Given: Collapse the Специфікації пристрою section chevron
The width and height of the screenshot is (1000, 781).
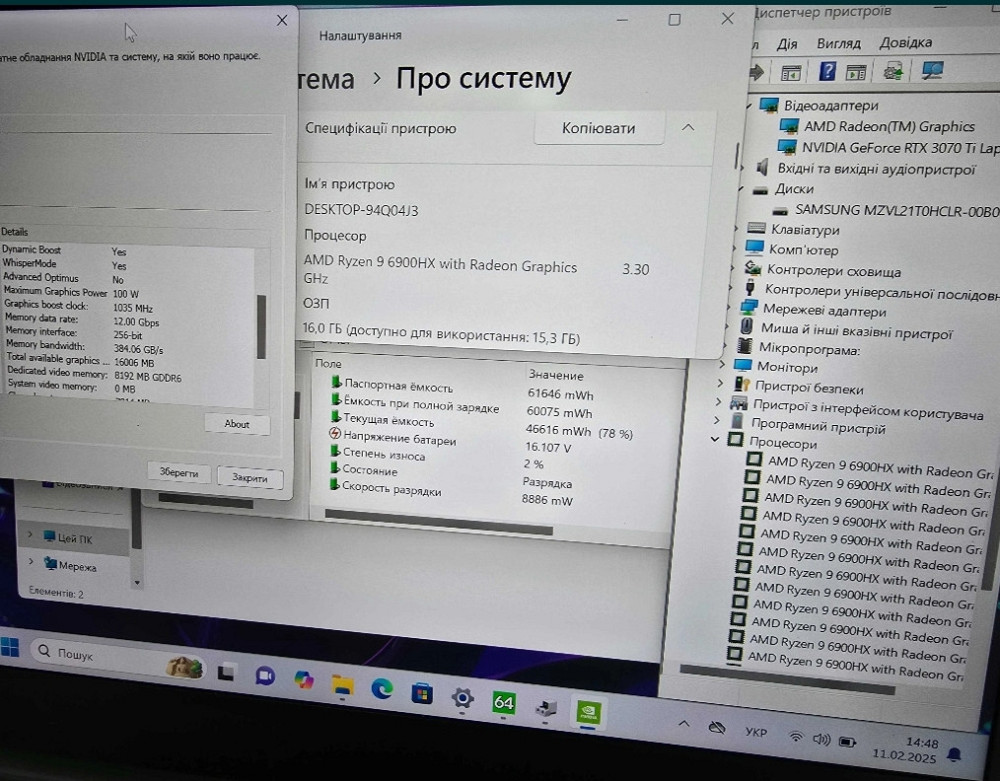Looking at the screenshot, I should pyautogui.click(x=687, y=128).
